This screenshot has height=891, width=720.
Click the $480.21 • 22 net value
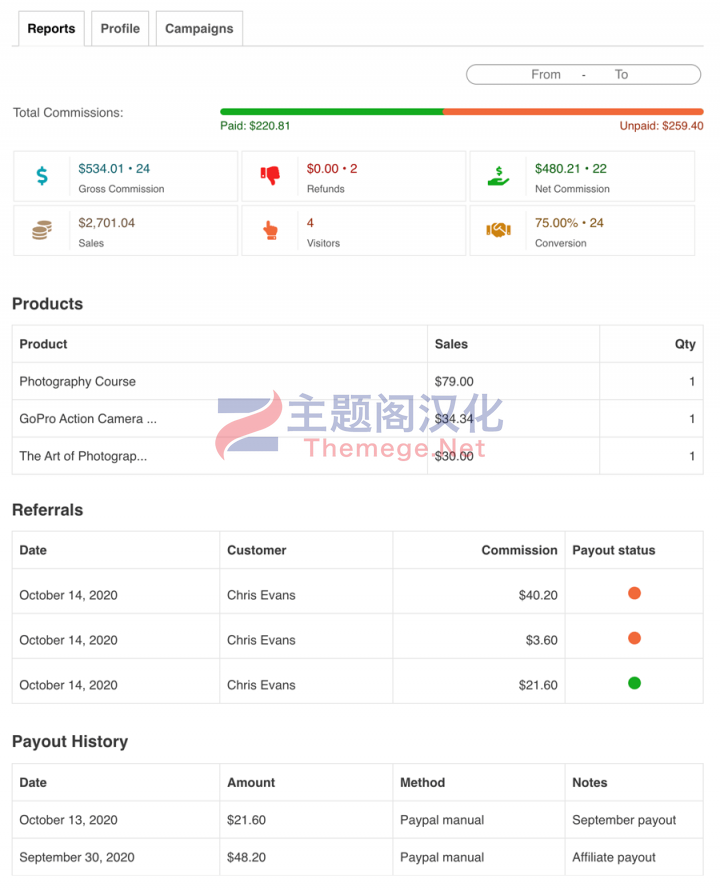571,169
